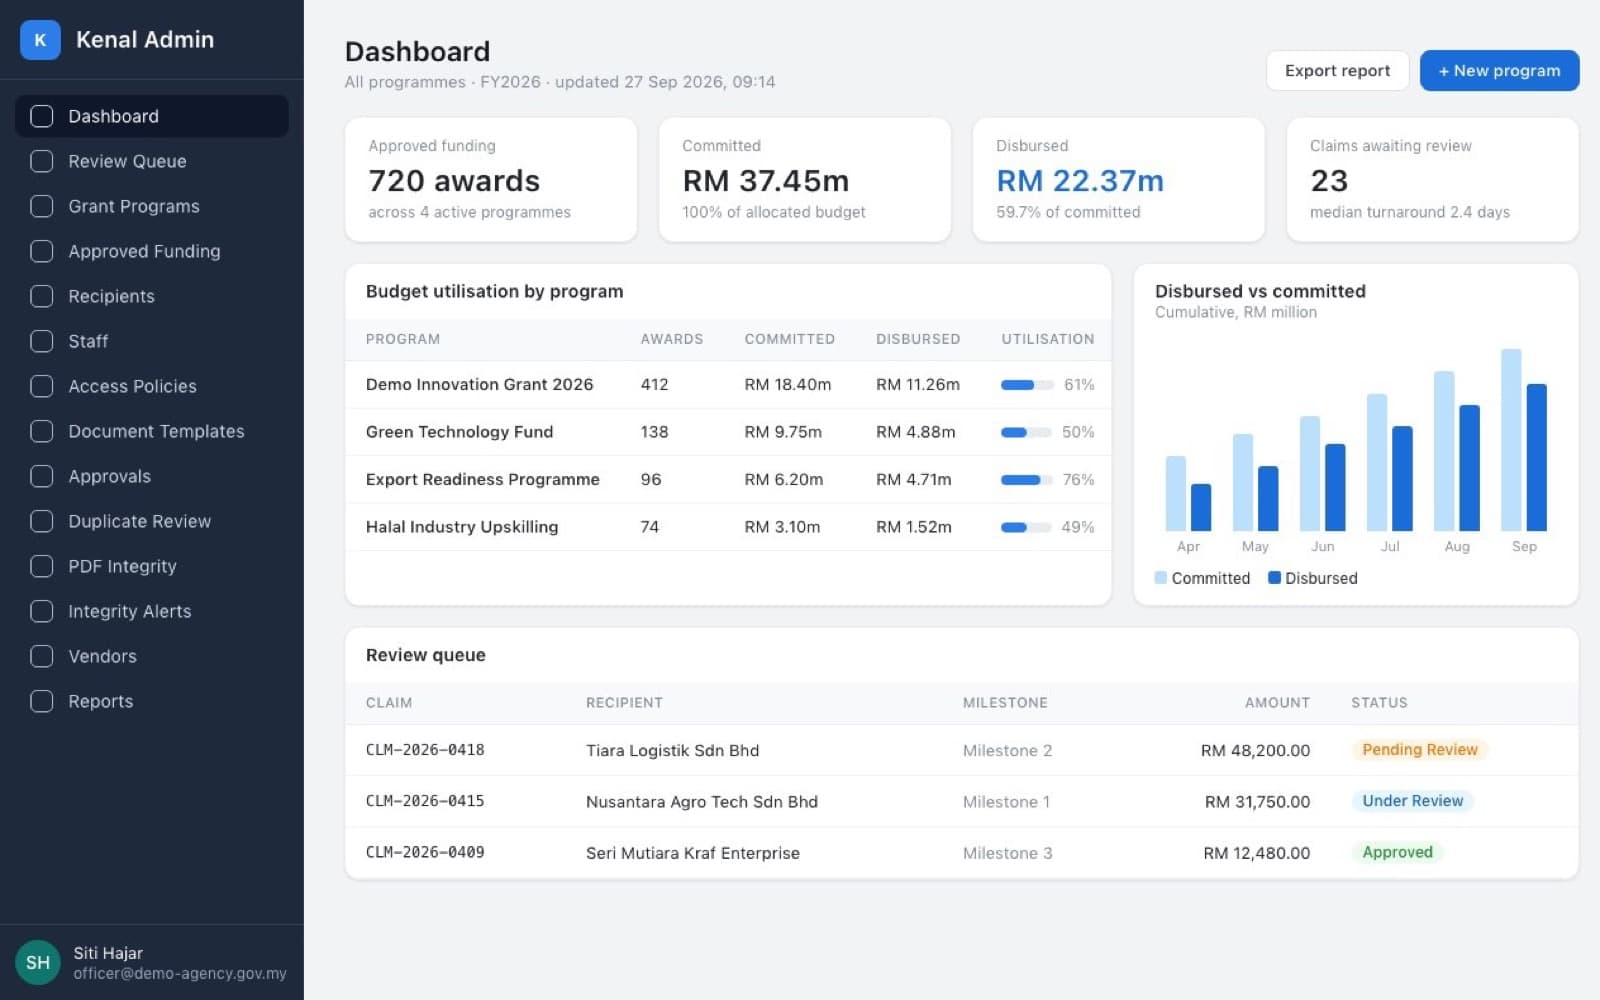Select the Green Technology Fund program name
This screenshot has width=1600, height=1000.
459,432
